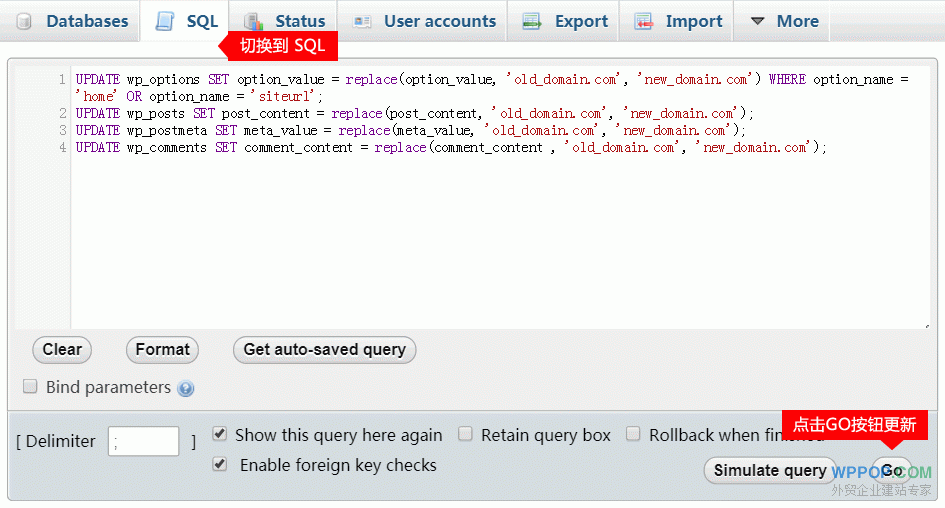Expand the More dropdown arrow

pyautogui.click(x=757, y=21)
